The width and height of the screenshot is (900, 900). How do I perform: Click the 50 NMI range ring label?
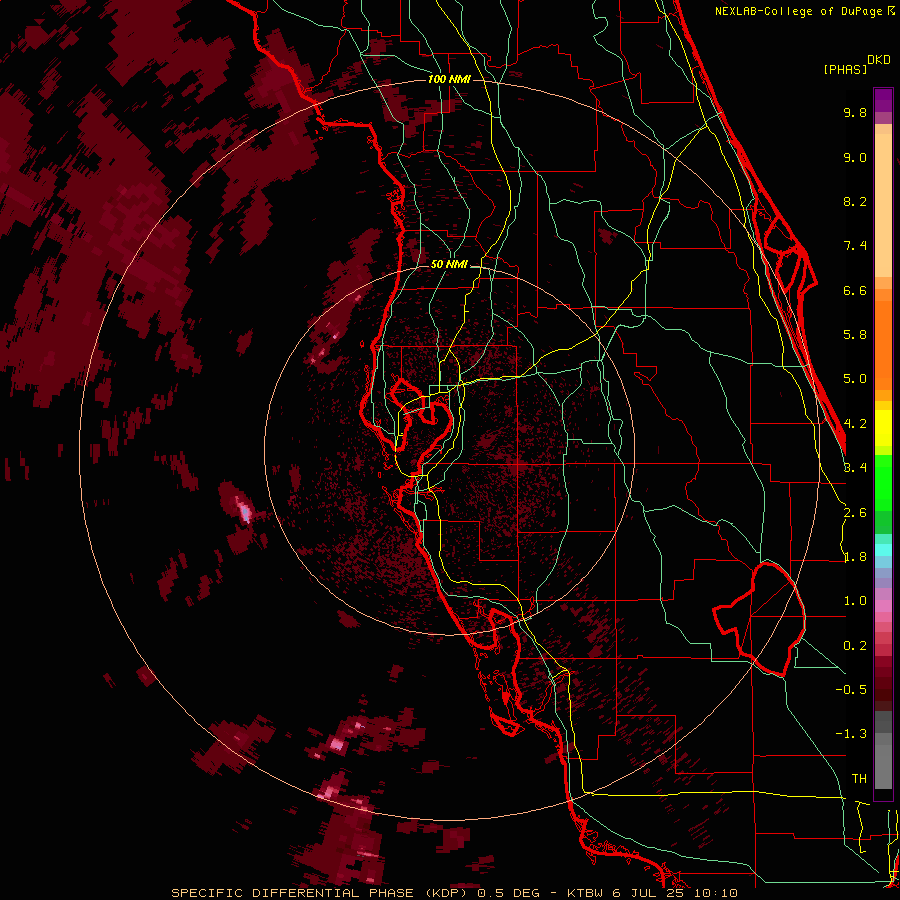tap(449, 265)
